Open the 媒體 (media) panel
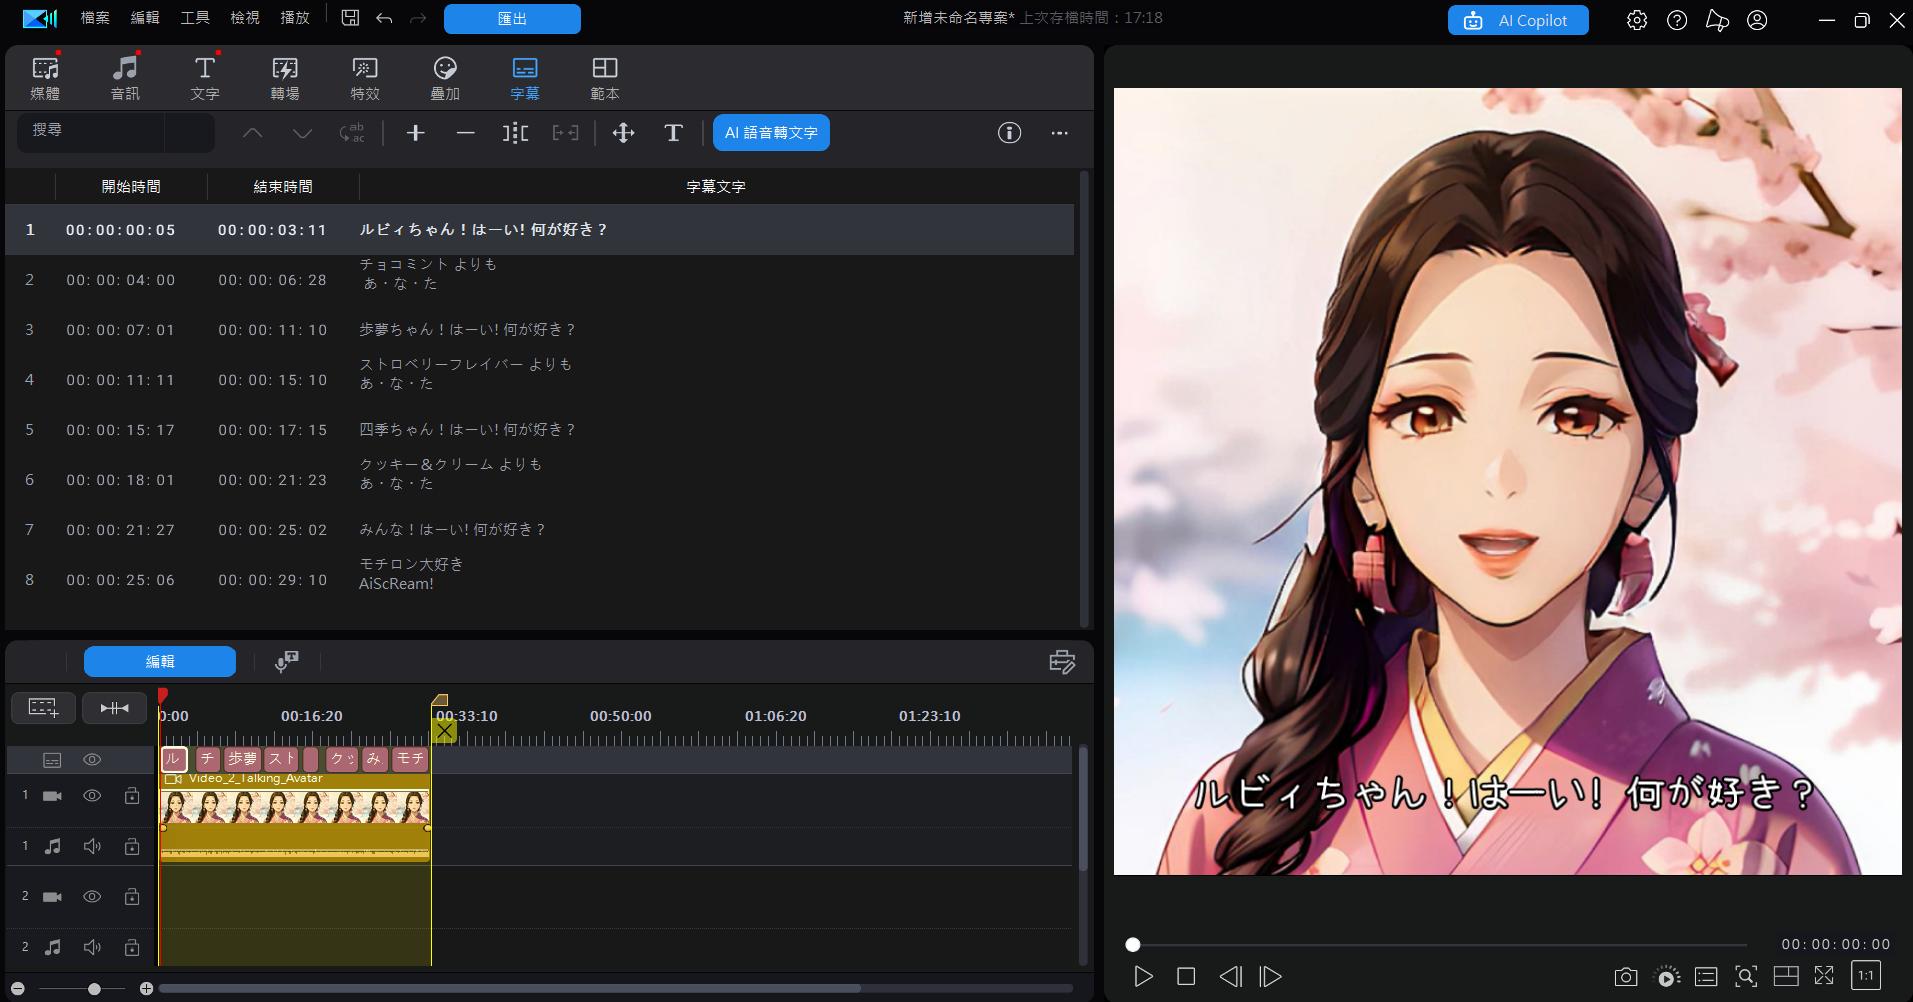The width and height of the screenshot is (1913, 1002). (x=45, y=76)
